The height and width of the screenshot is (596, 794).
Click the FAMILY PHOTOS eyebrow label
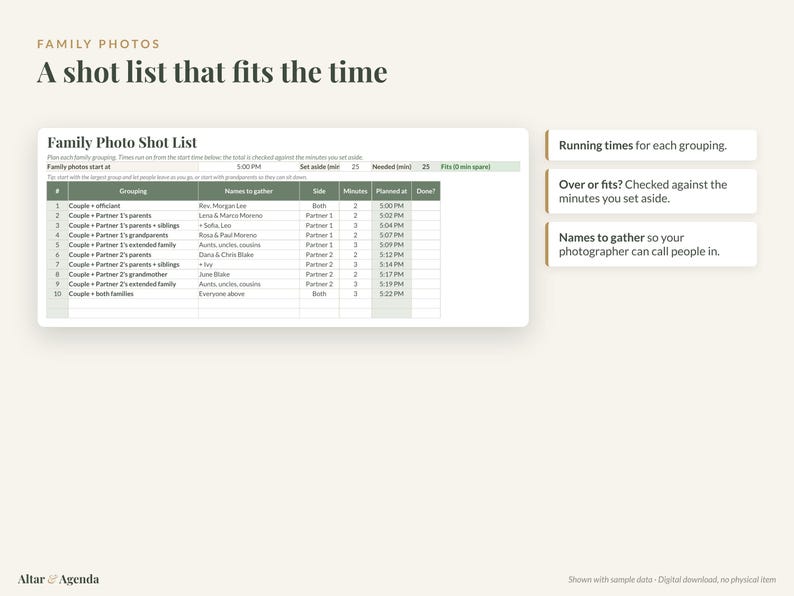tap(98, 44)
